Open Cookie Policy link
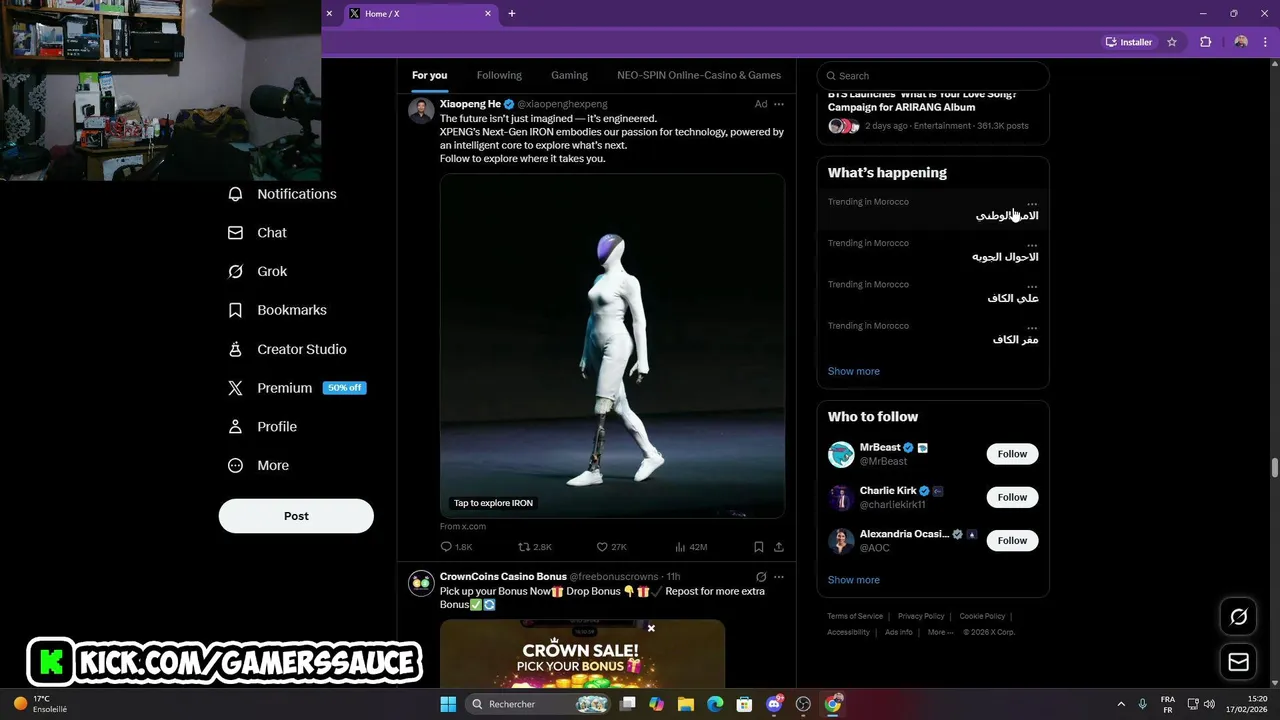Viewport: 1280px width, 720px height. pyautogui.click(x=982, y=616)
